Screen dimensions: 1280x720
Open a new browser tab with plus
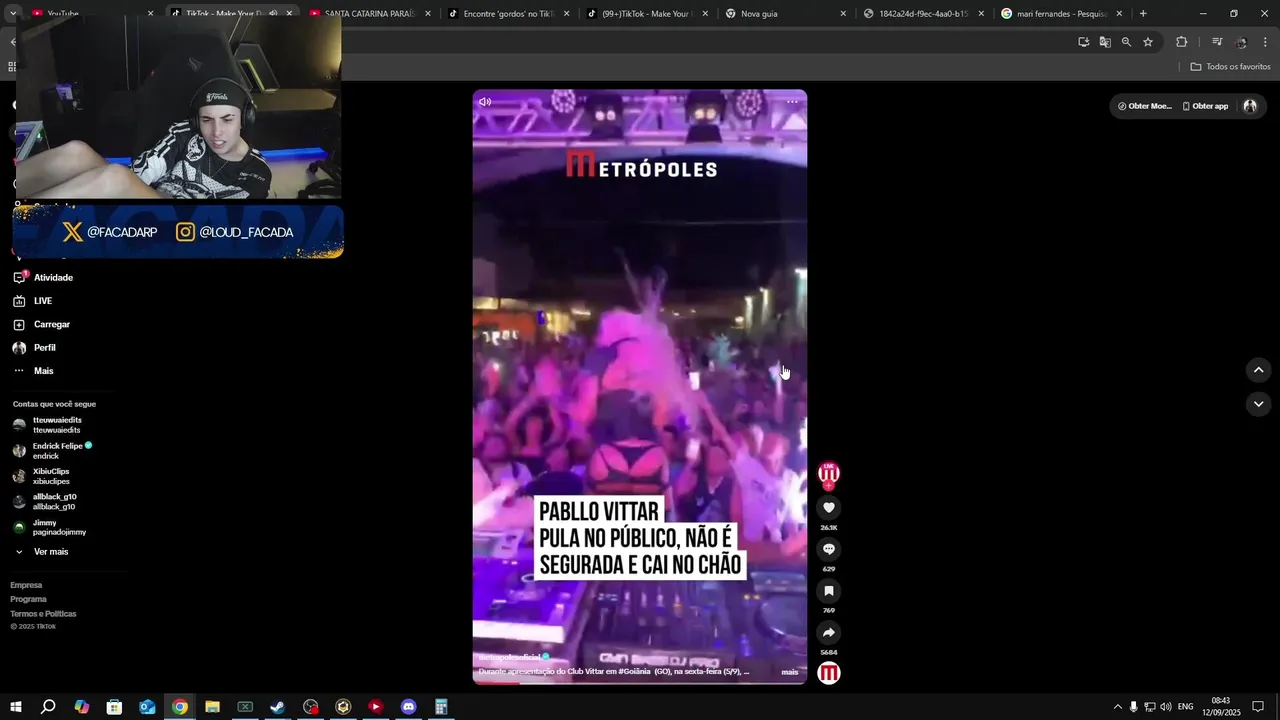coord(1143,13)
